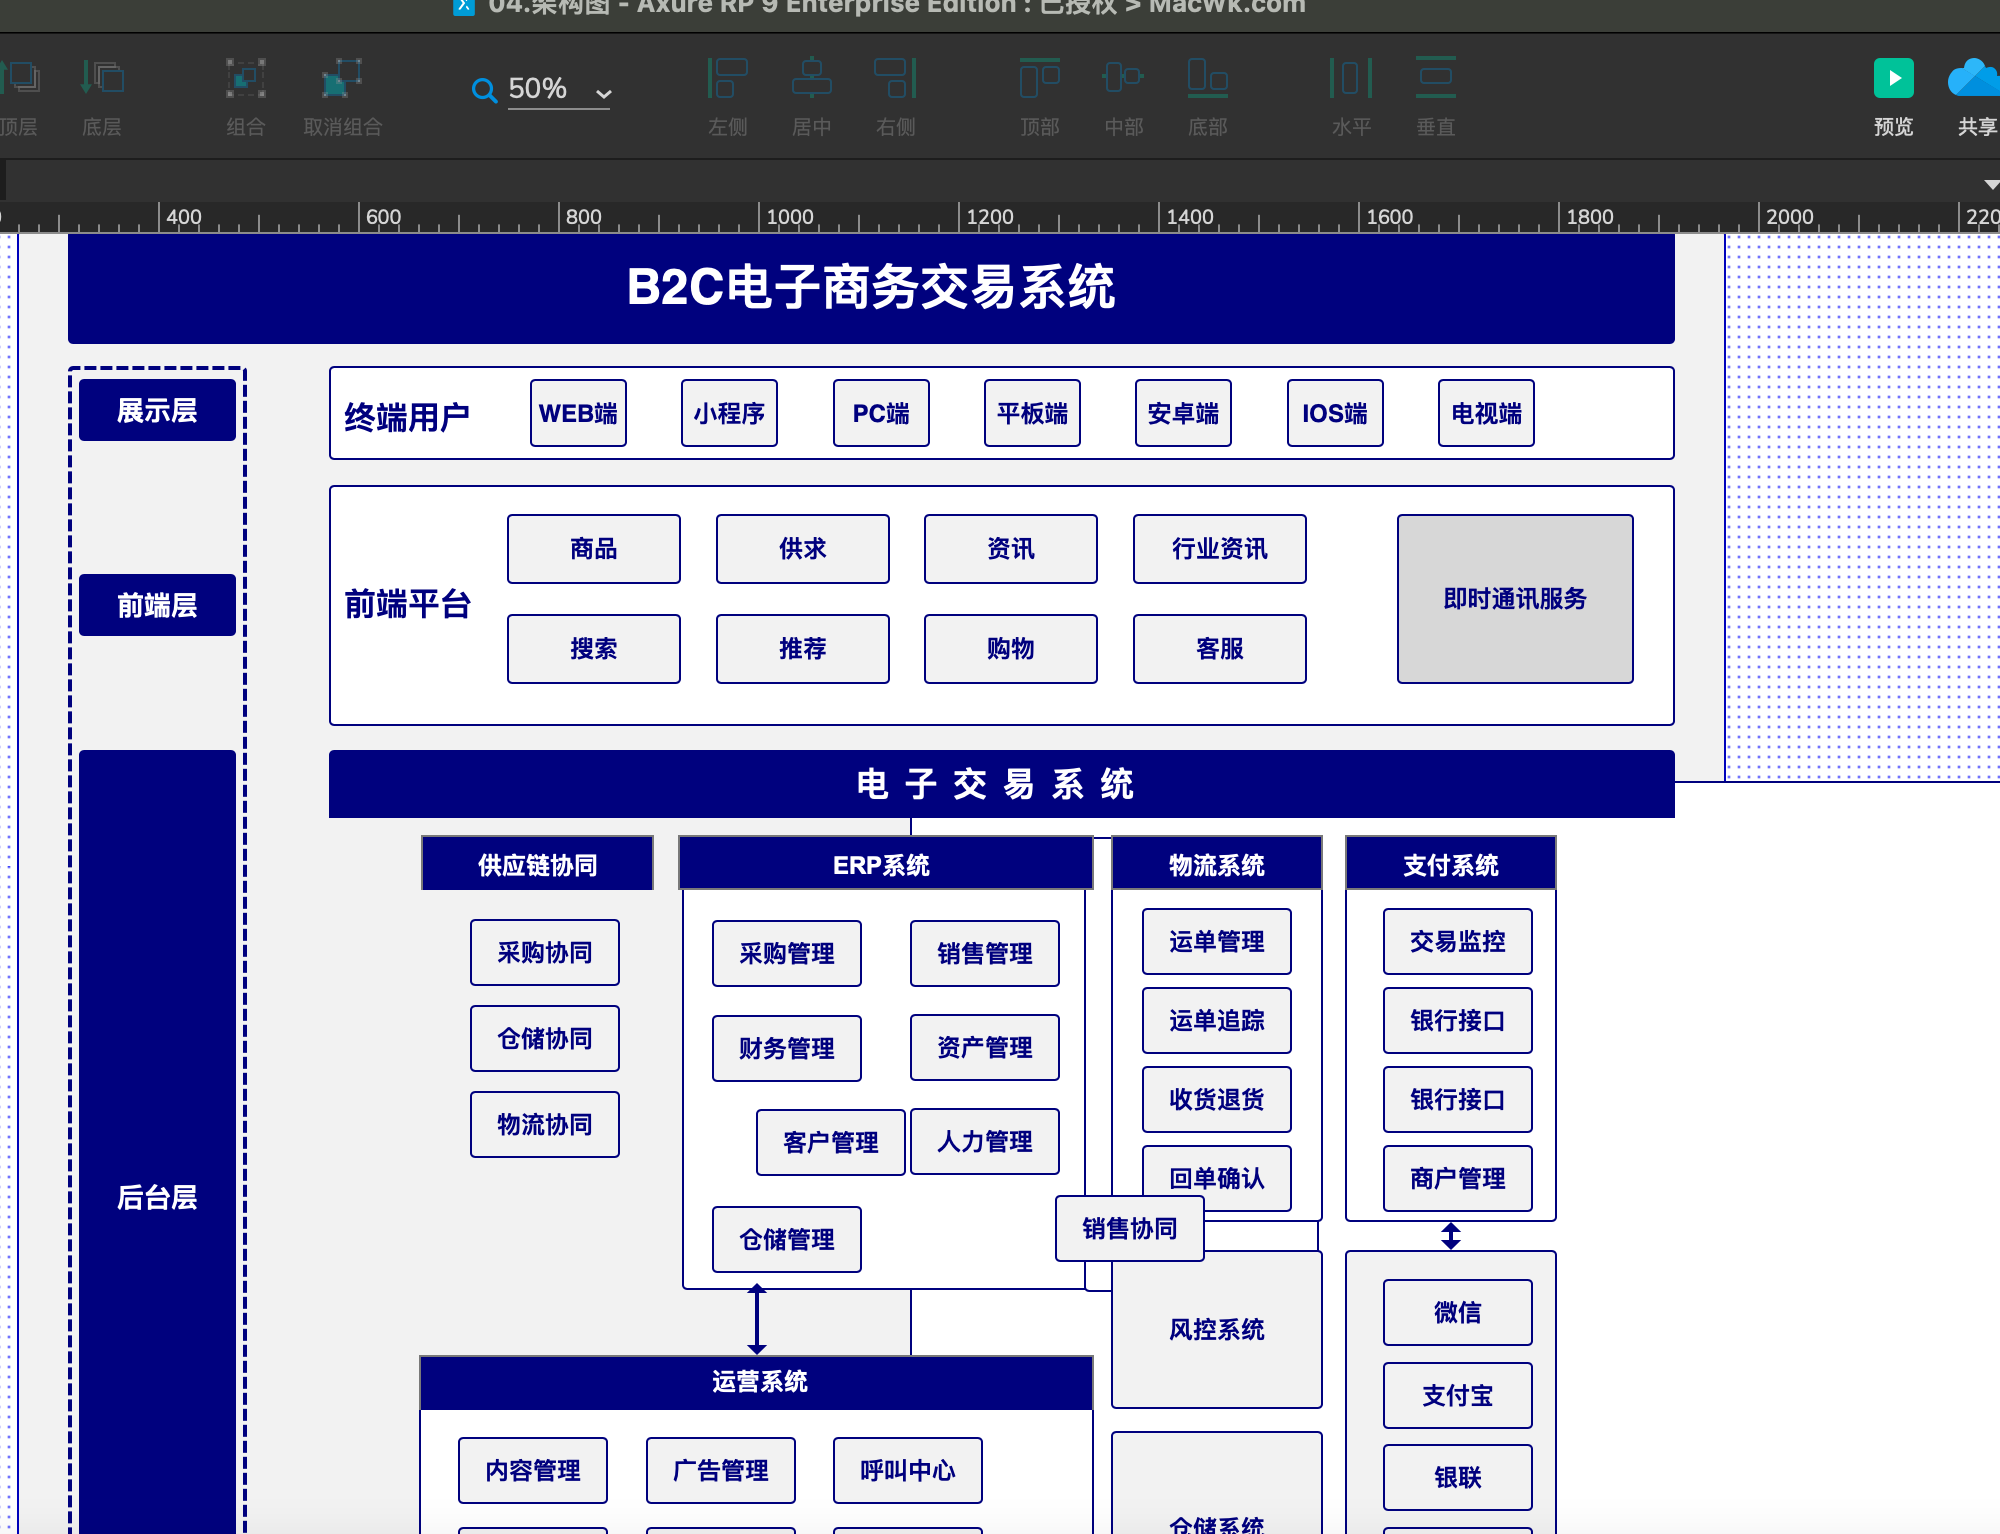Viewport: 2000px width, 1534px height.
Task: Select the 人力管理 box
Action: click(x=985, y=1141)
